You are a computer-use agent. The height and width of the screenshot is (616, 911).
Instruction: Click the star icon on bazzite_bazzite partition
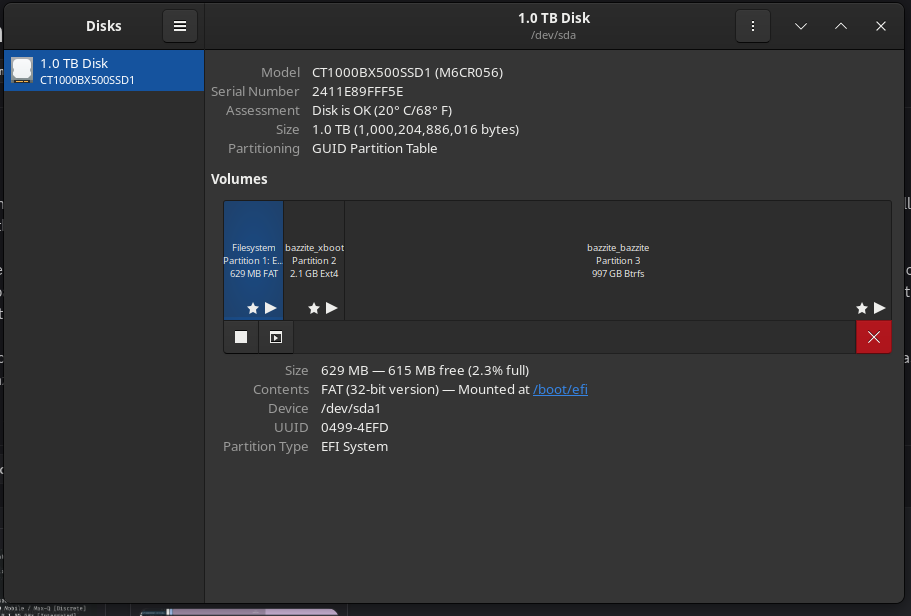click(862, 308)
